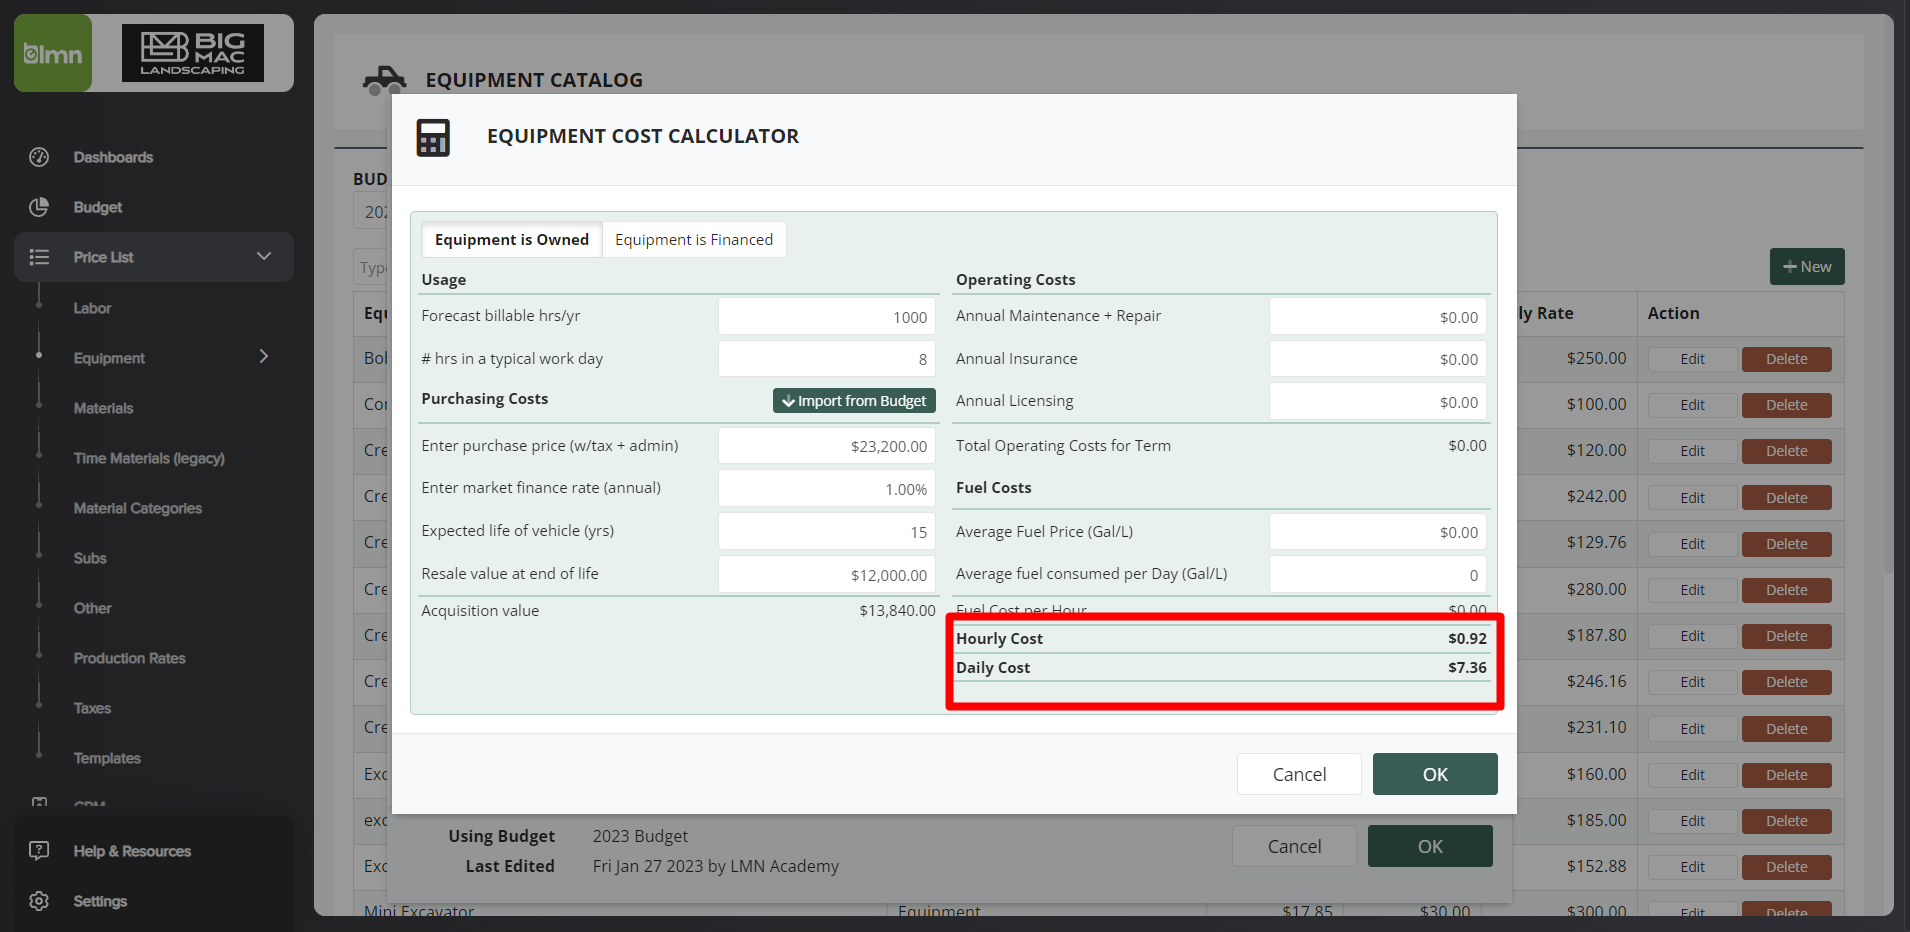Click Total Operating Costs for Term value

[1467, 445]
